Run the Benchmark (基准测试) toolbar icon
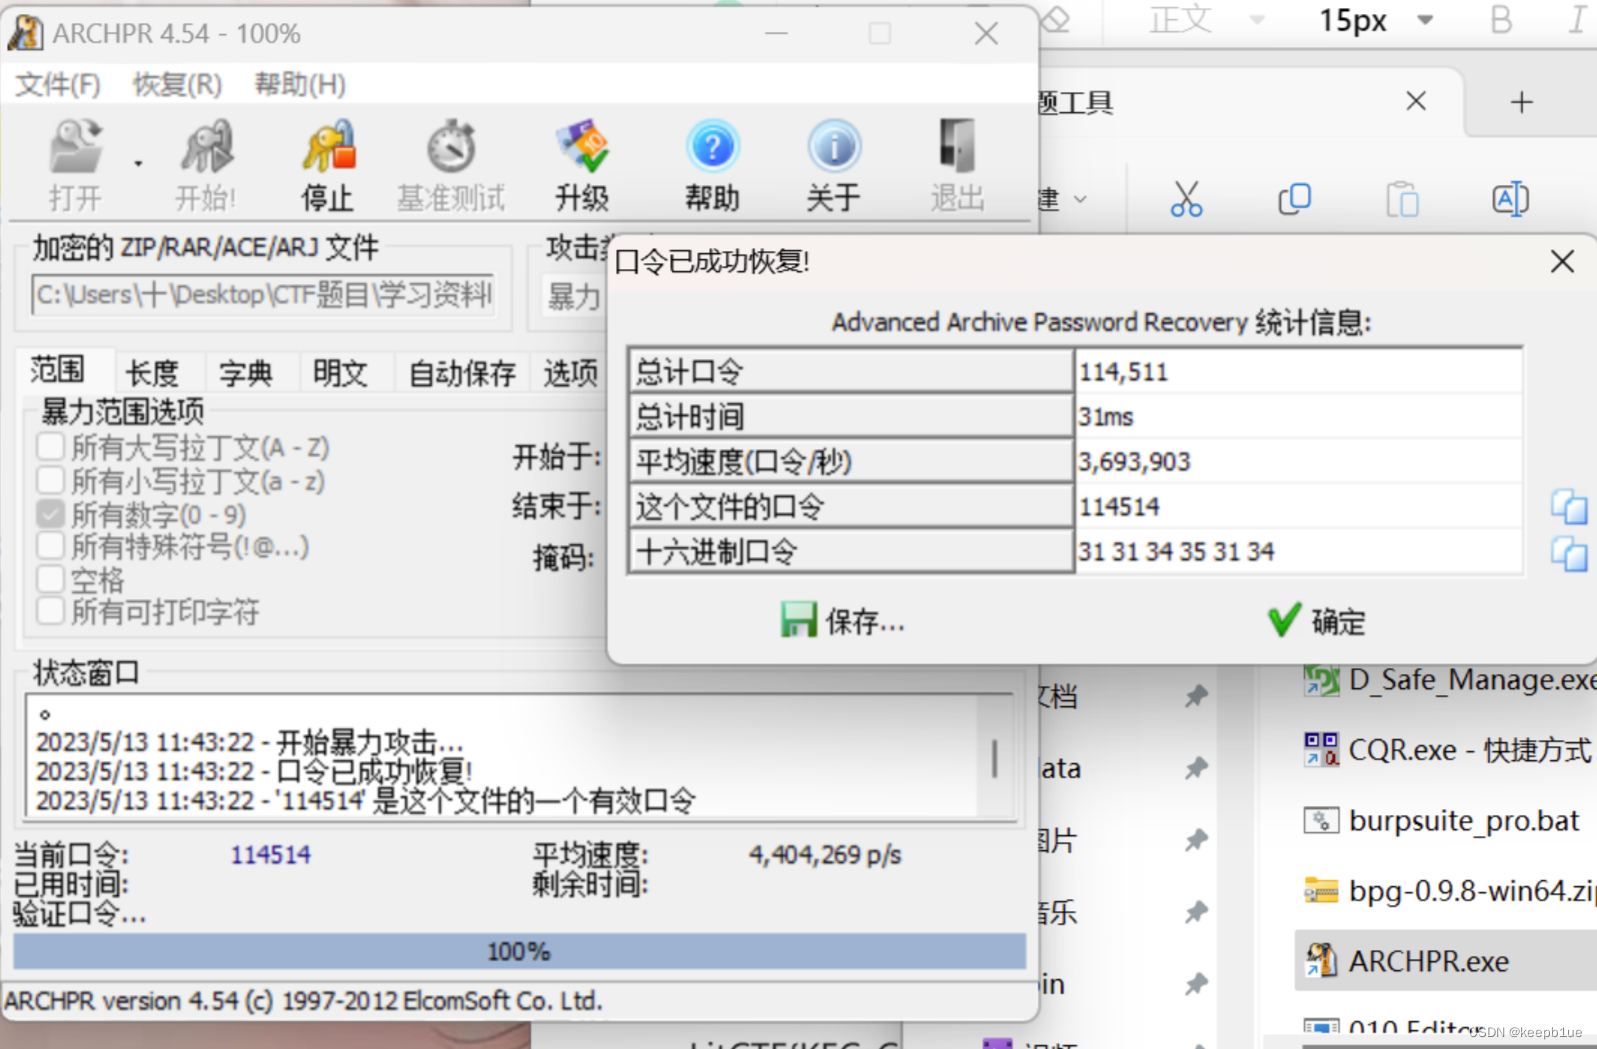Viewport: 1597px width, 1049px height. click(451, 164)
